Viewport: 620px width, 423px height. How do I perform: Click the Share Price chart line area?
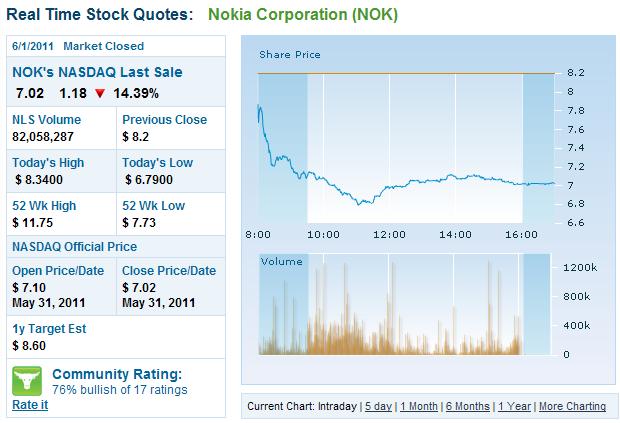tap(400, 185)
